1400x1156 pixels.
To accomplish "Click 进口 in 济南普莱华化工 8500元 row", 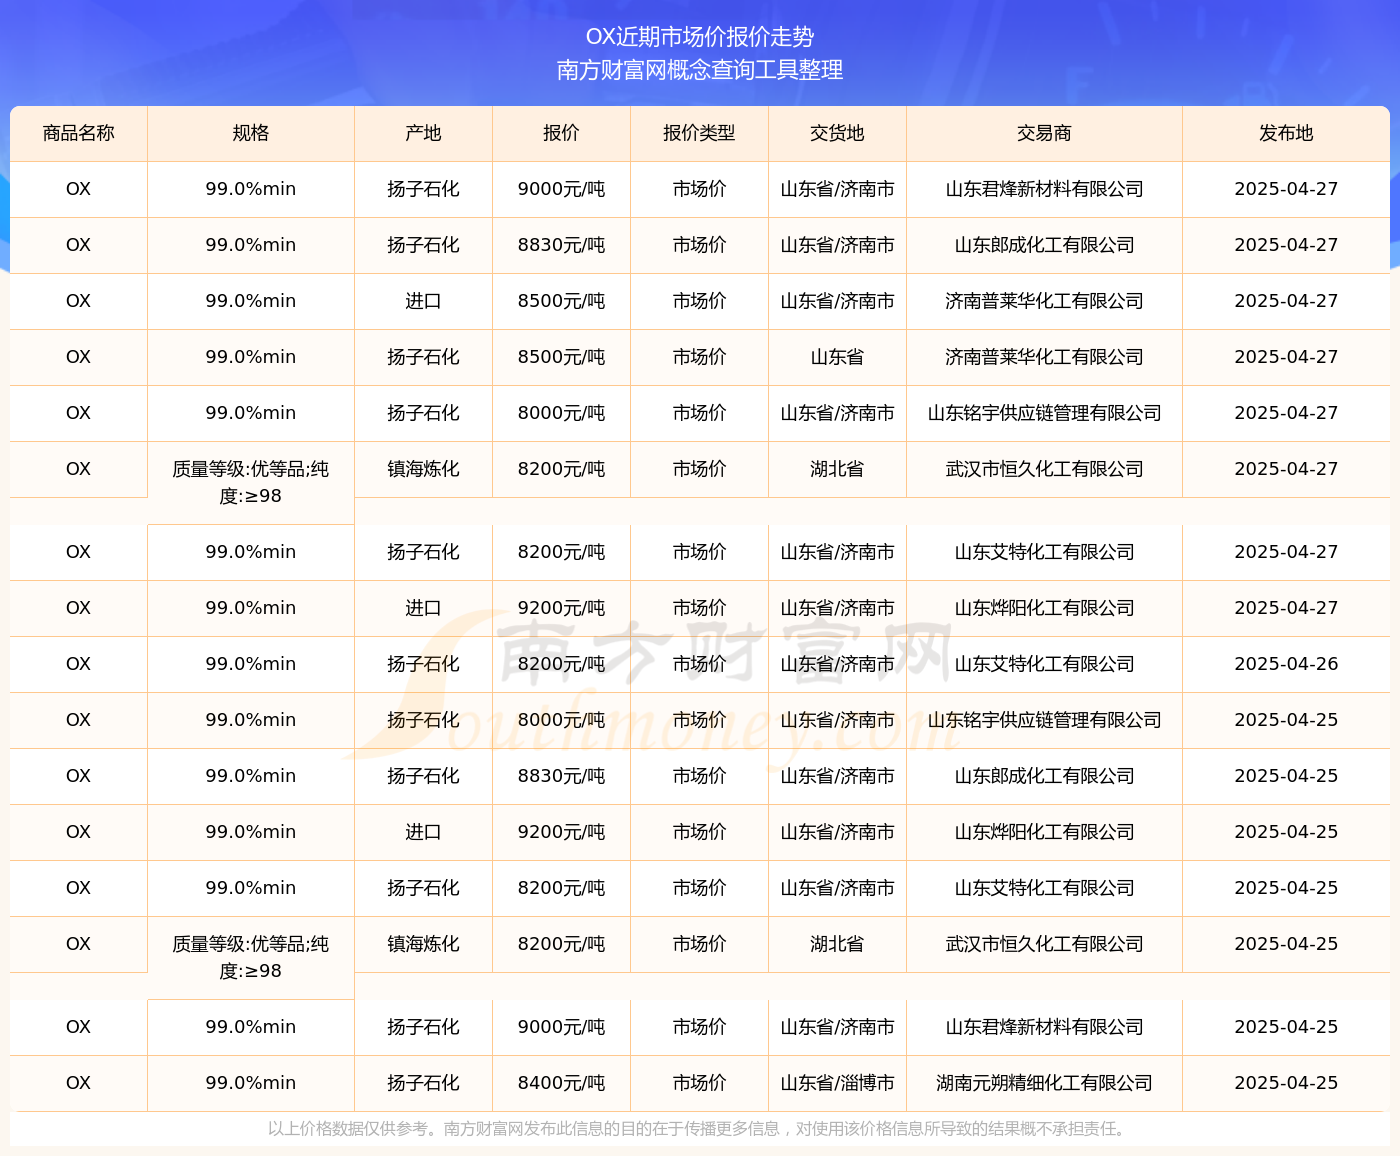I will pyautogui.click(x=423, y=301).
